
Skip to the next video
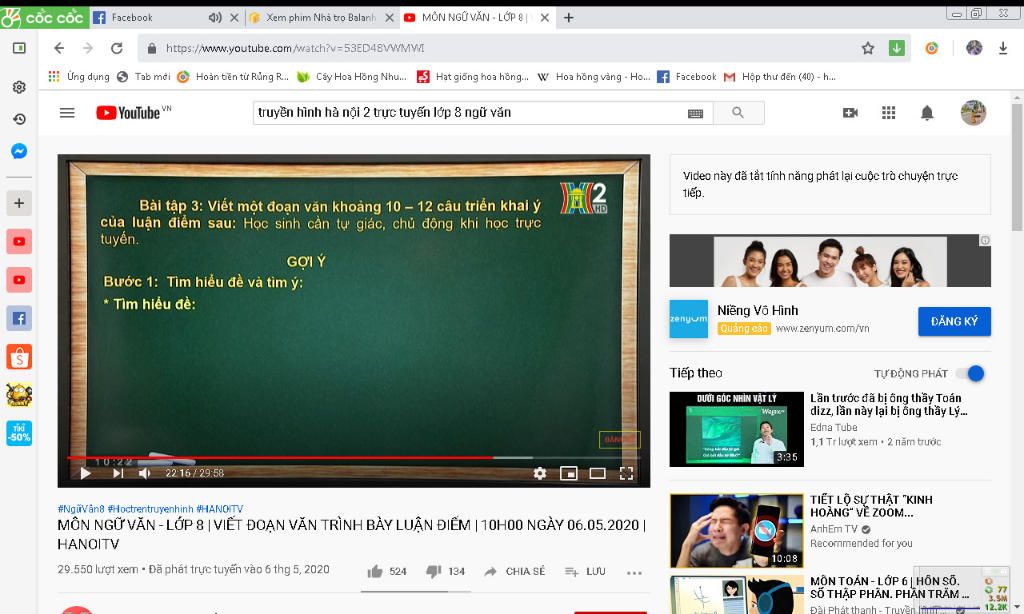click(x=118, y=473)
